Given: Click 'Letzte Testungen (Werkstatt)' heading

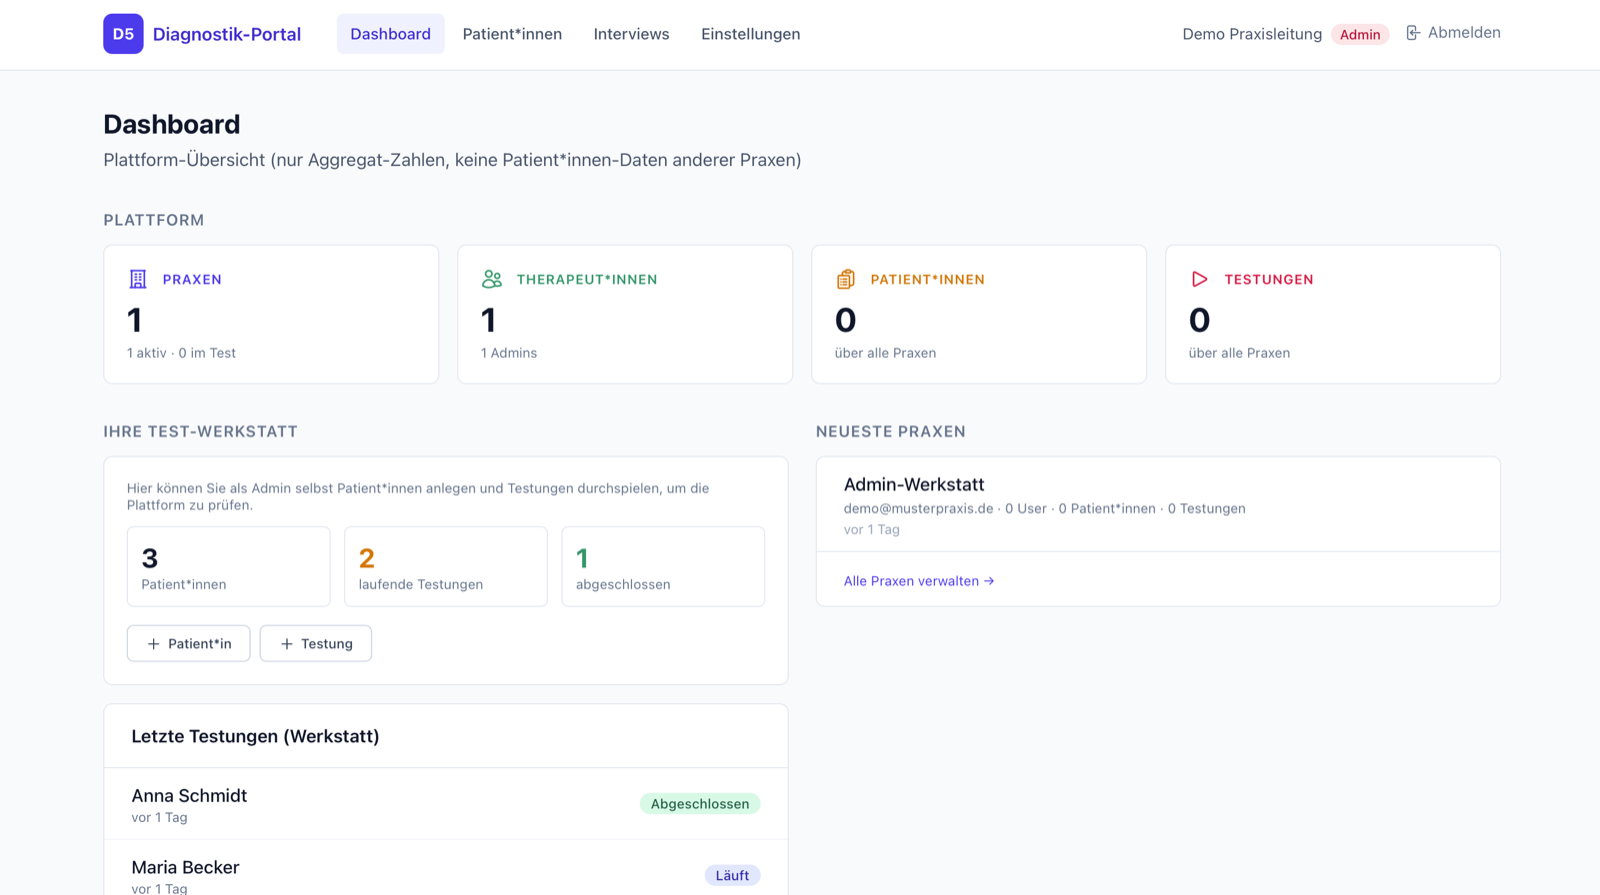Looking at the screenshot, I should click(x=255, y=736).
